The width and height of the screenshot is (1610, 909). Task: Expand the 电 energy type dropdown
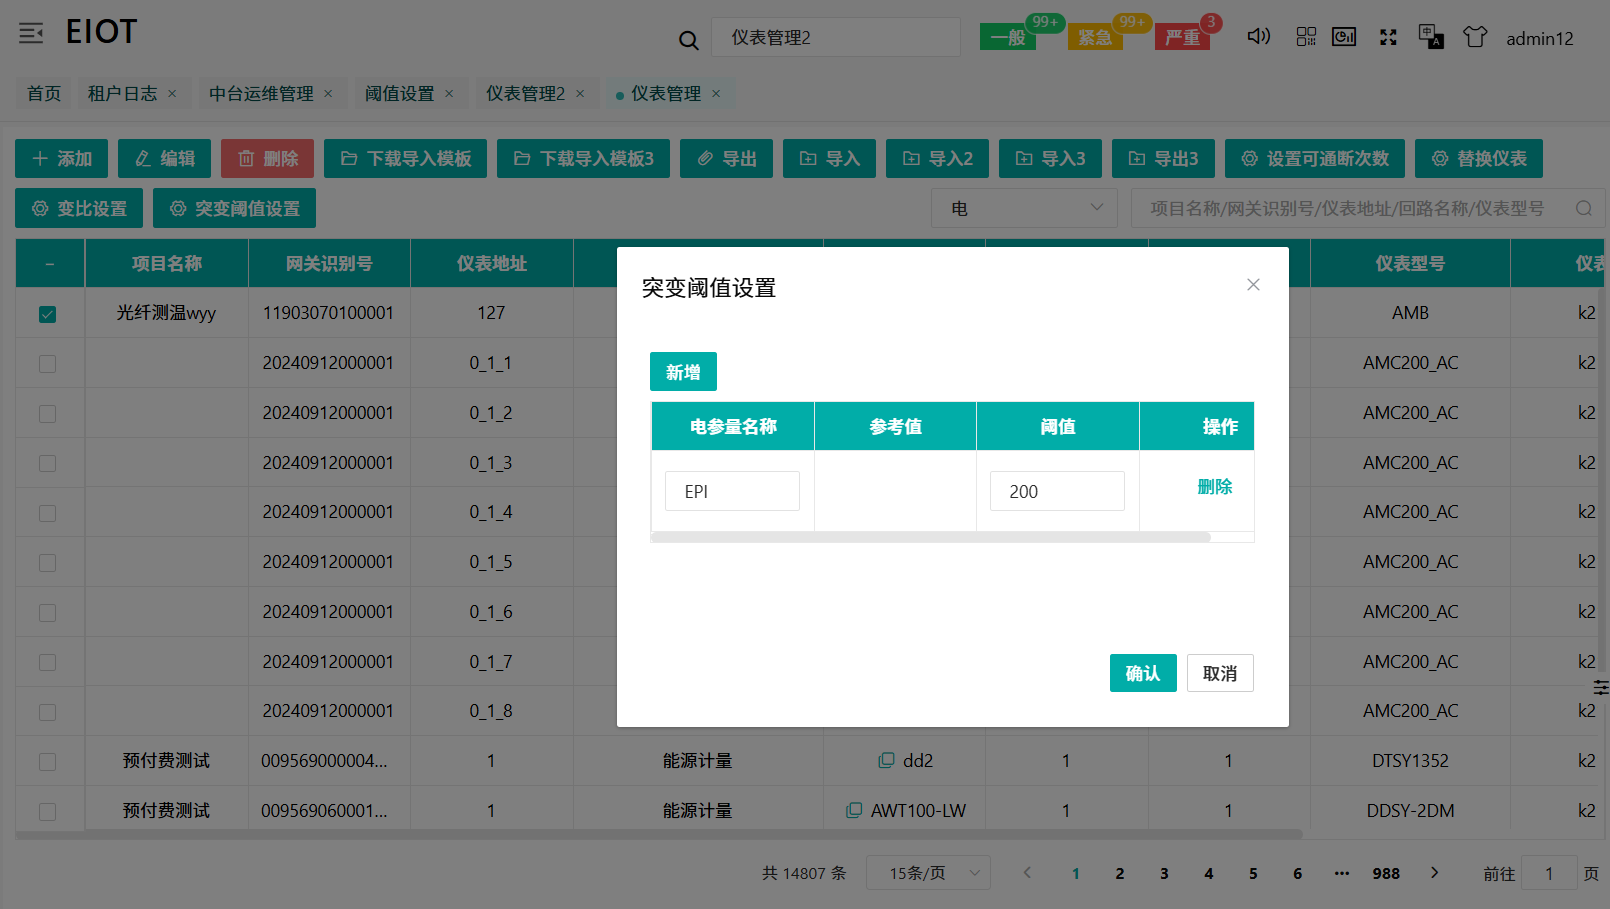coord(1024,208)
